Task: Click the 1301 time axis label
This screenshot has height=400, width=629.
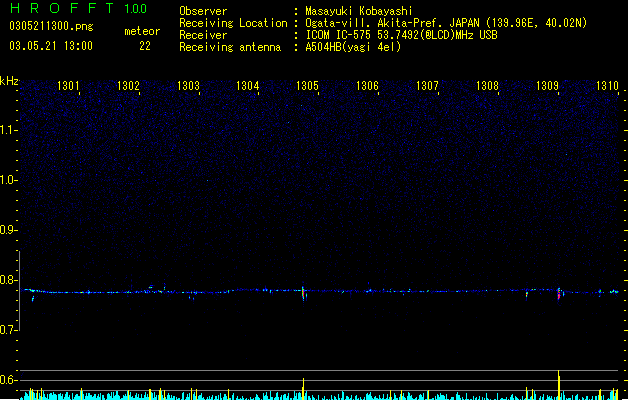Action: tap(68, 85)
